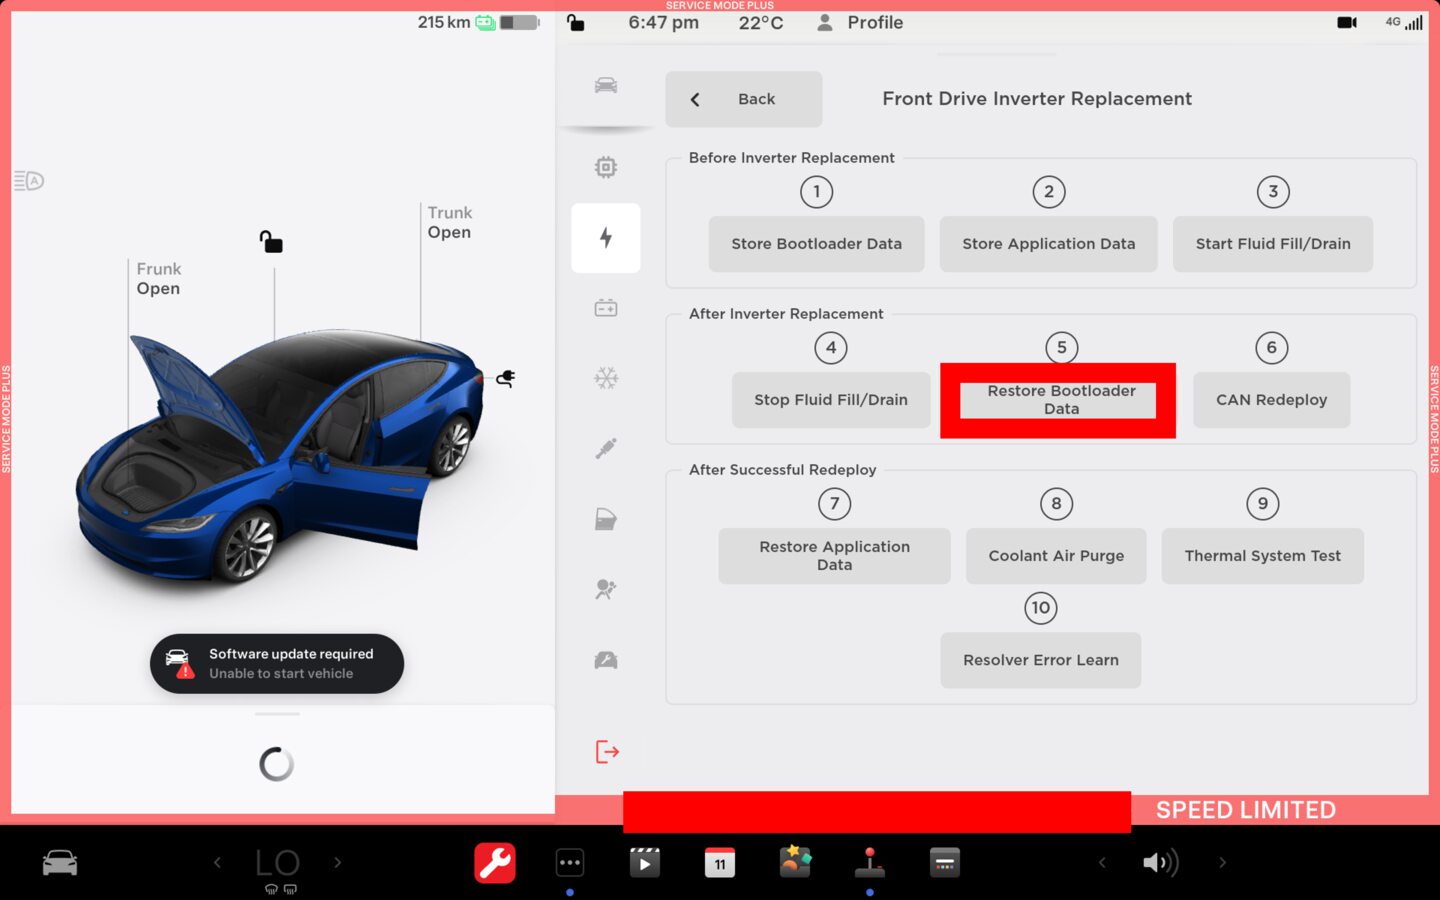Viewport: 1440px width, 900px height.
Task: Click the CAN Redeploy button
Action: coord(1271,400)
